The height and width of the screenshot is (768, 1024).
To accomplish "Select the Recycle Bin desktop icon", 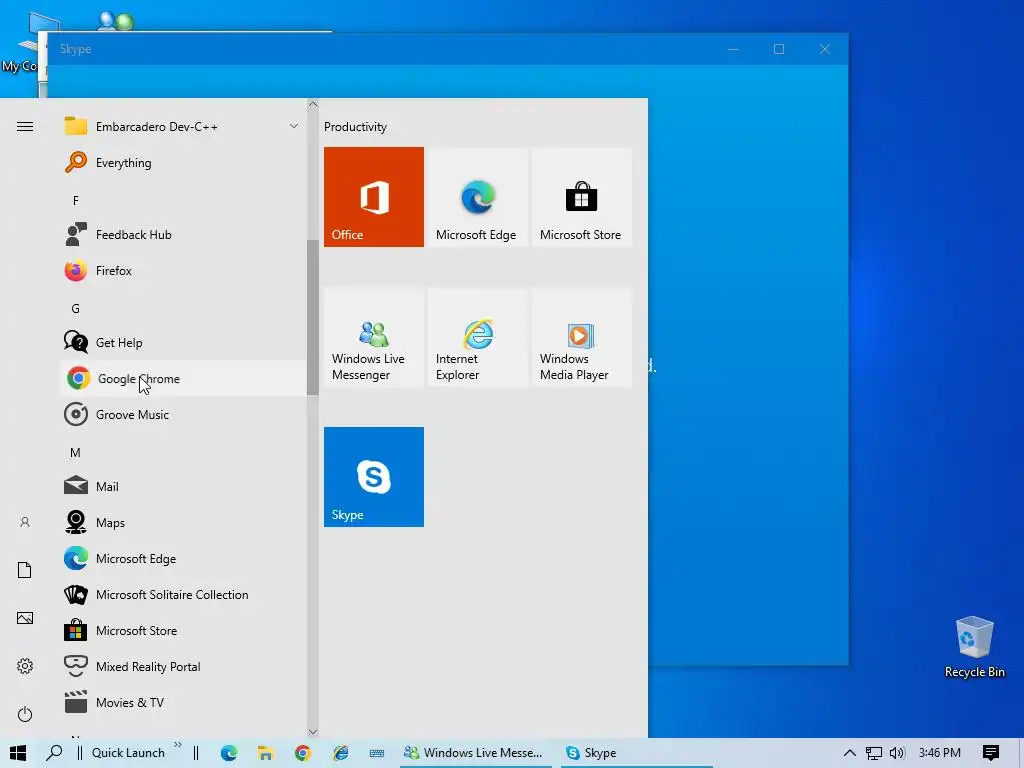I will click(x=974, y=647).
